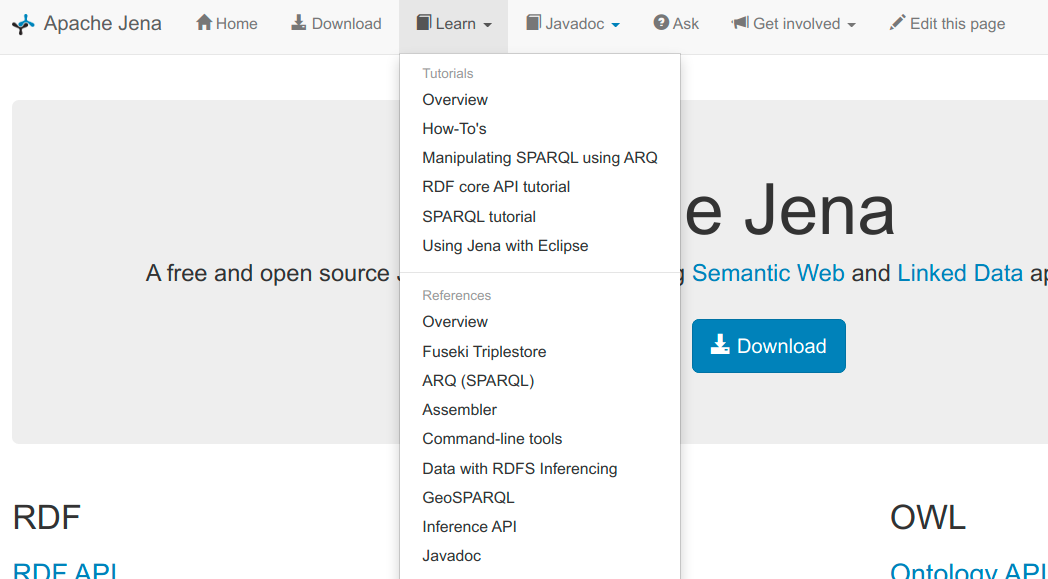Click the RDF section heading
Viewport: 1048px width, 579px height.
pyautogui.click(x=47, y=517)
